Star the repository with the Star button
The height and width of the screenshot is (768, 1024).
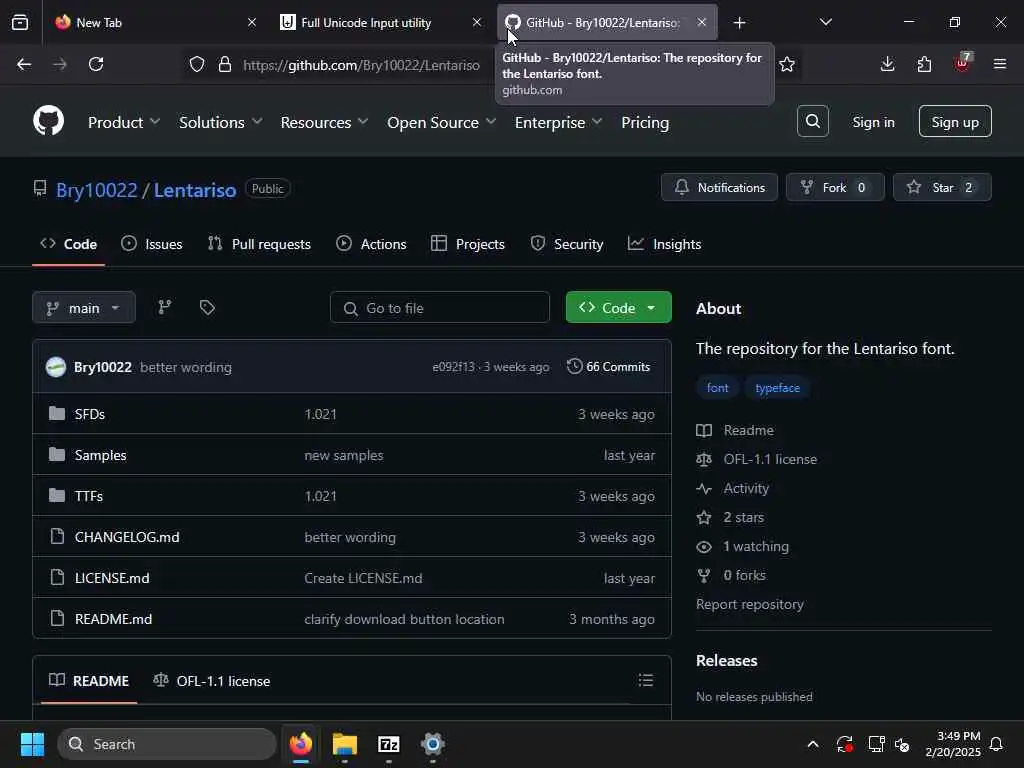click(x=942, y=187)
